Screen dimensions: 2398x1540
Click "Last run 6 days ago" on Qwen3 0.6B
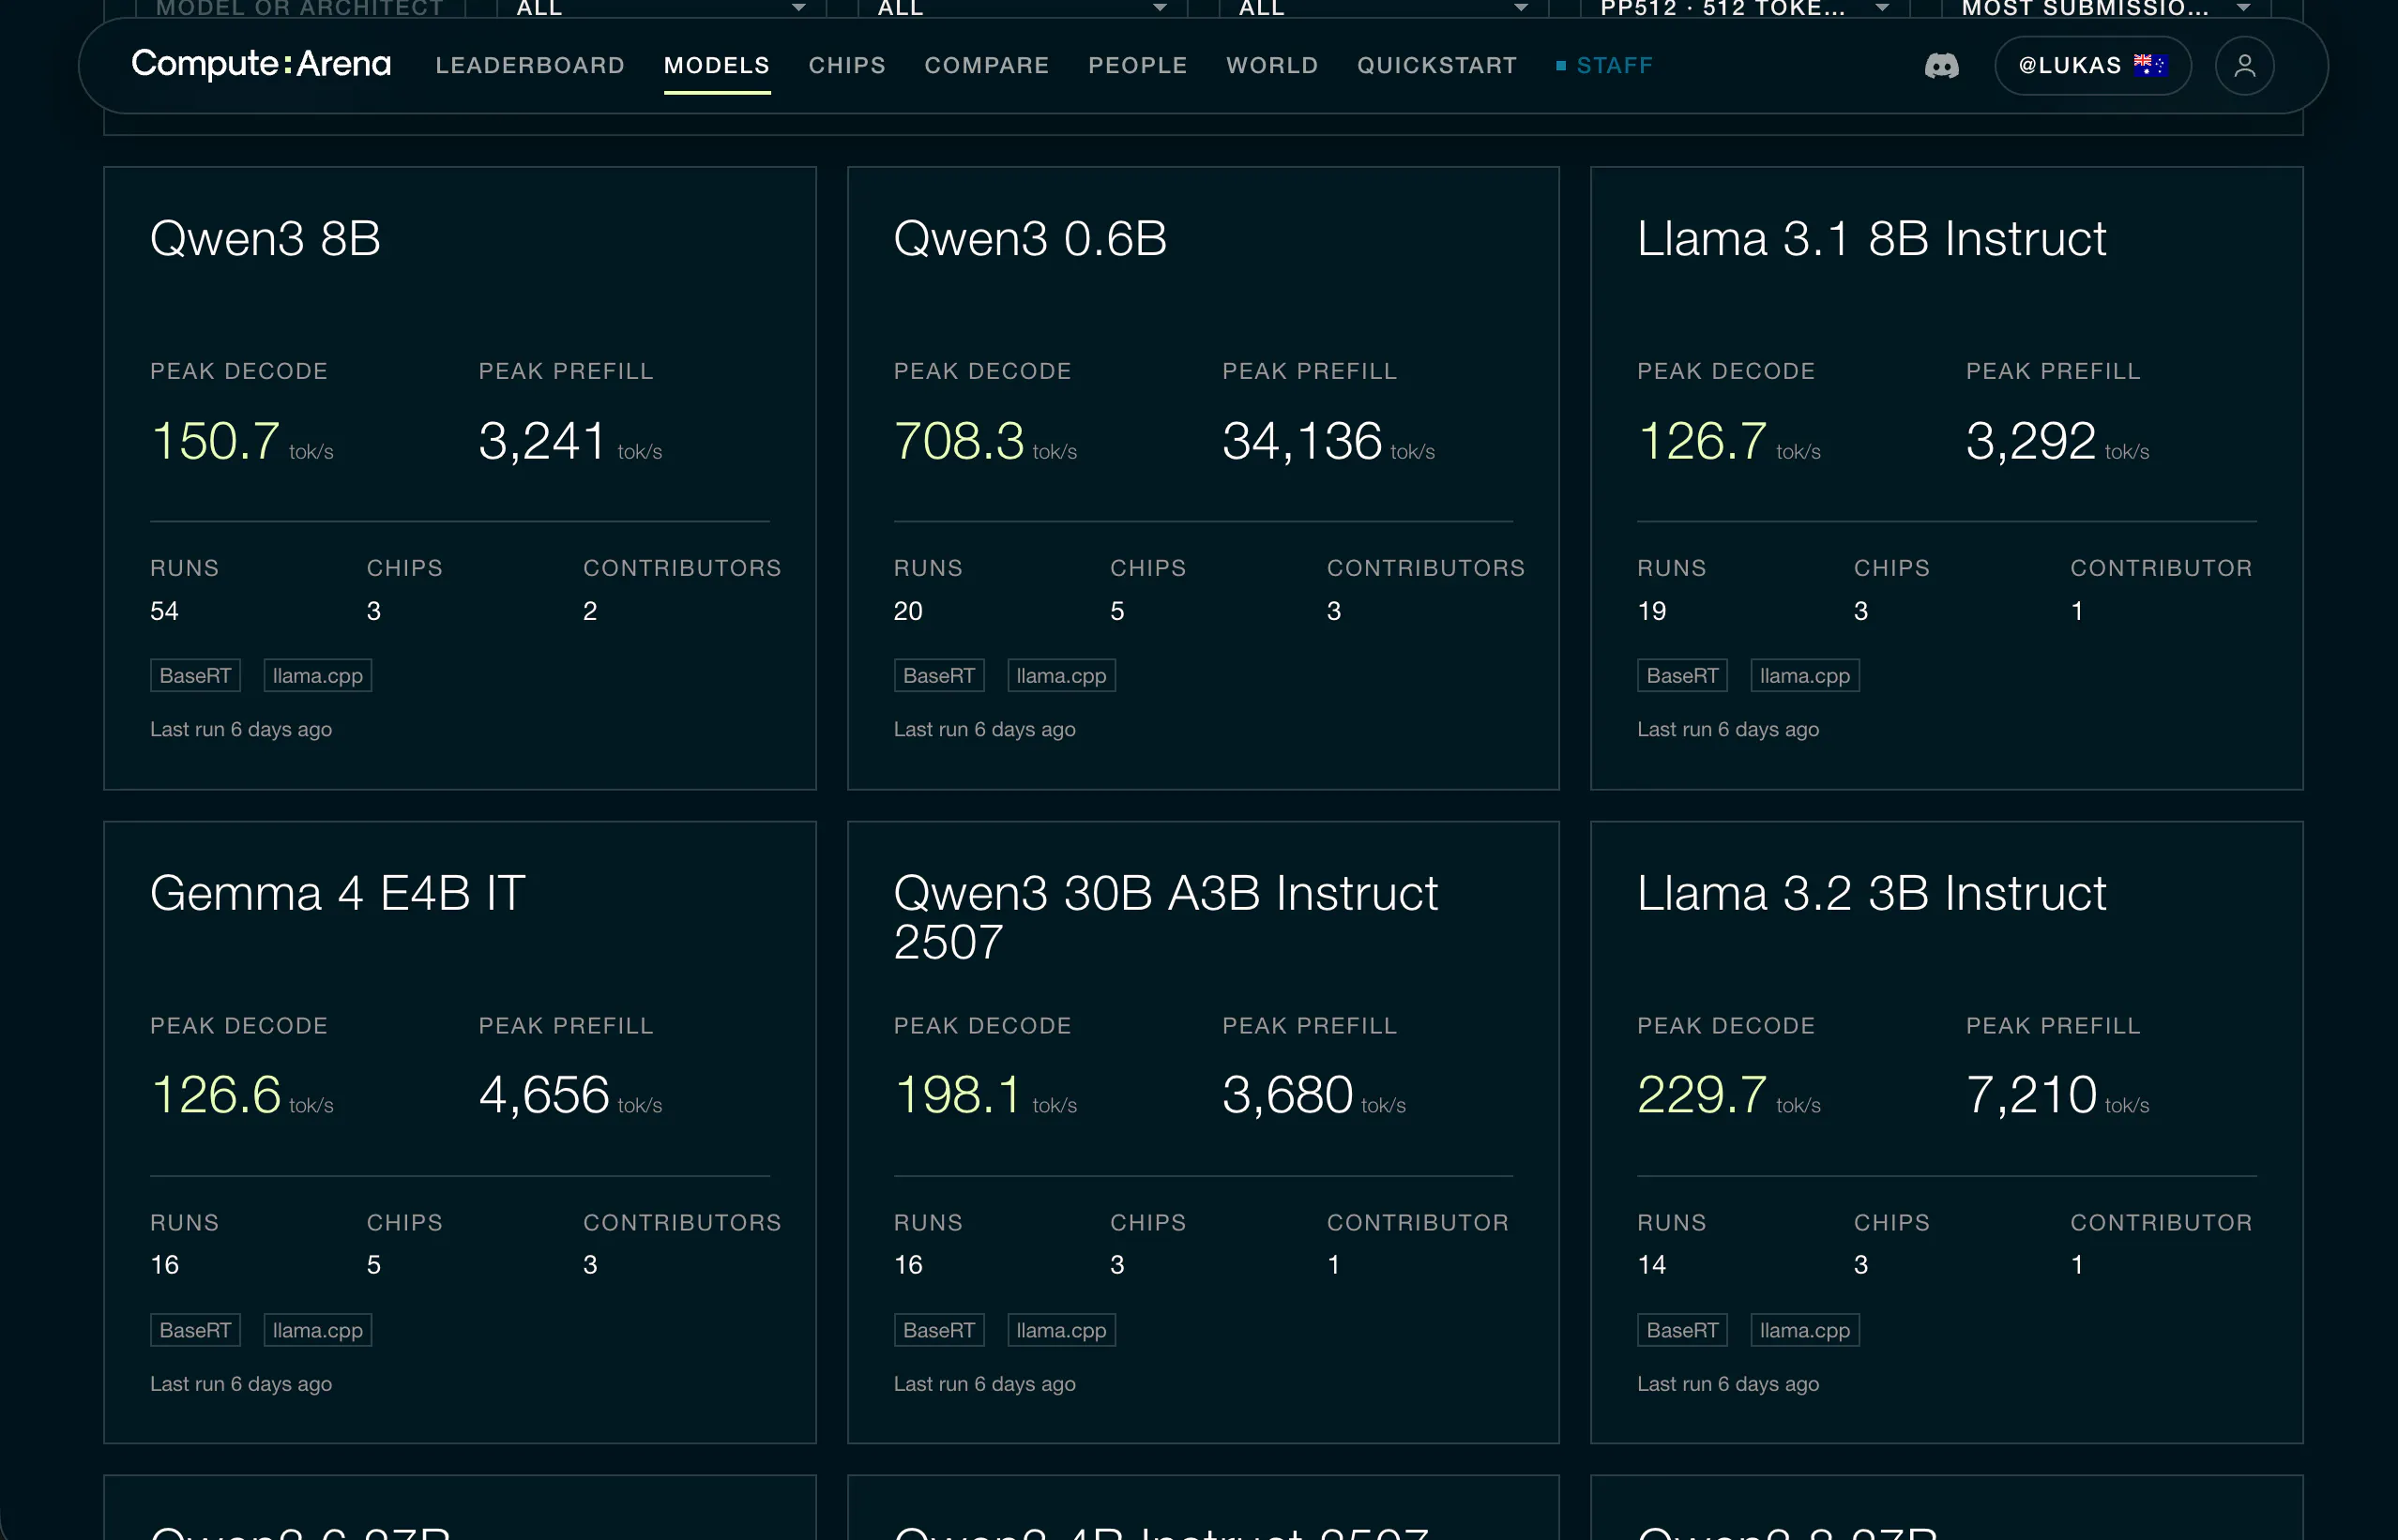point(985,730)
